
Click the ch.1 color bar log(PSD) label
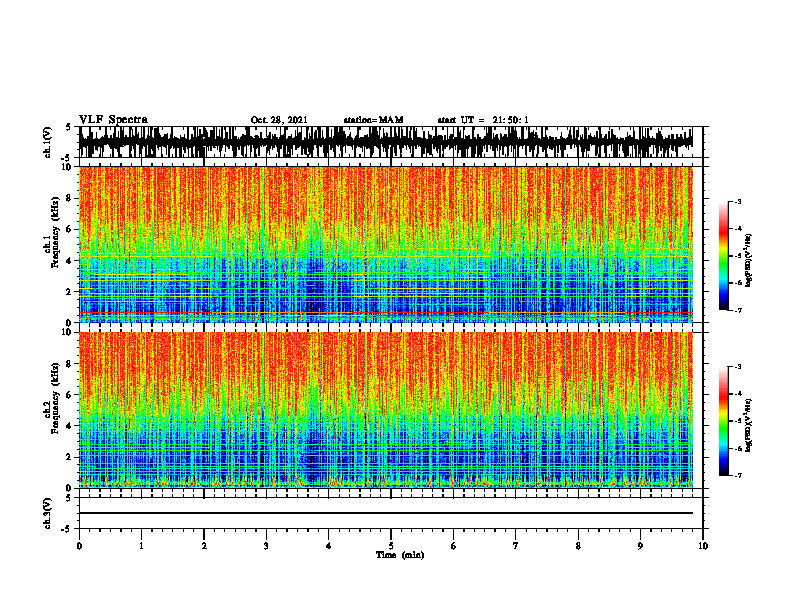[x=749, y=260]
